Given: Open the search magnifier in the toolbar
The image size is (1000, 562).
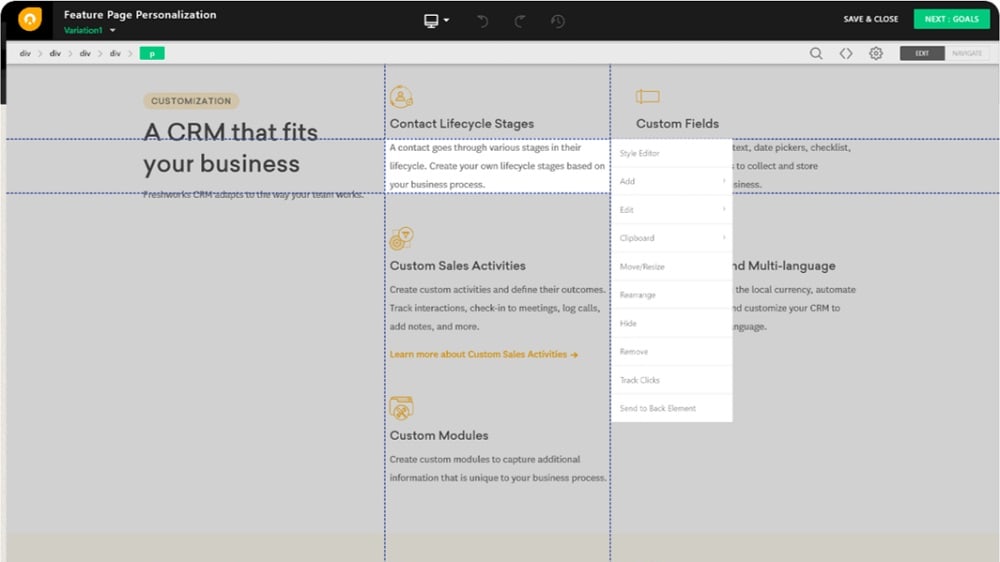Looking at the screenshot, I should click(816, 54).
